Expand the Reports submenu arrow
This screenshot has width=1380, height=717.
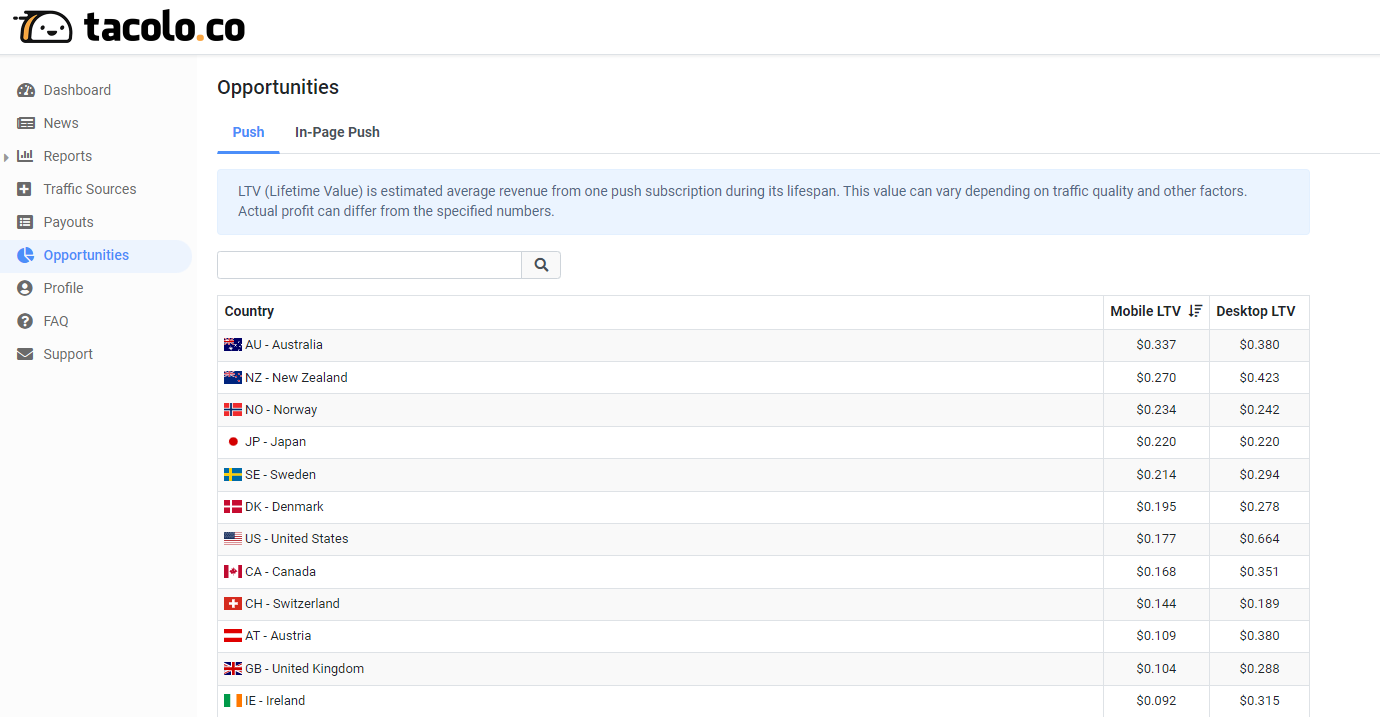point(7,157)
